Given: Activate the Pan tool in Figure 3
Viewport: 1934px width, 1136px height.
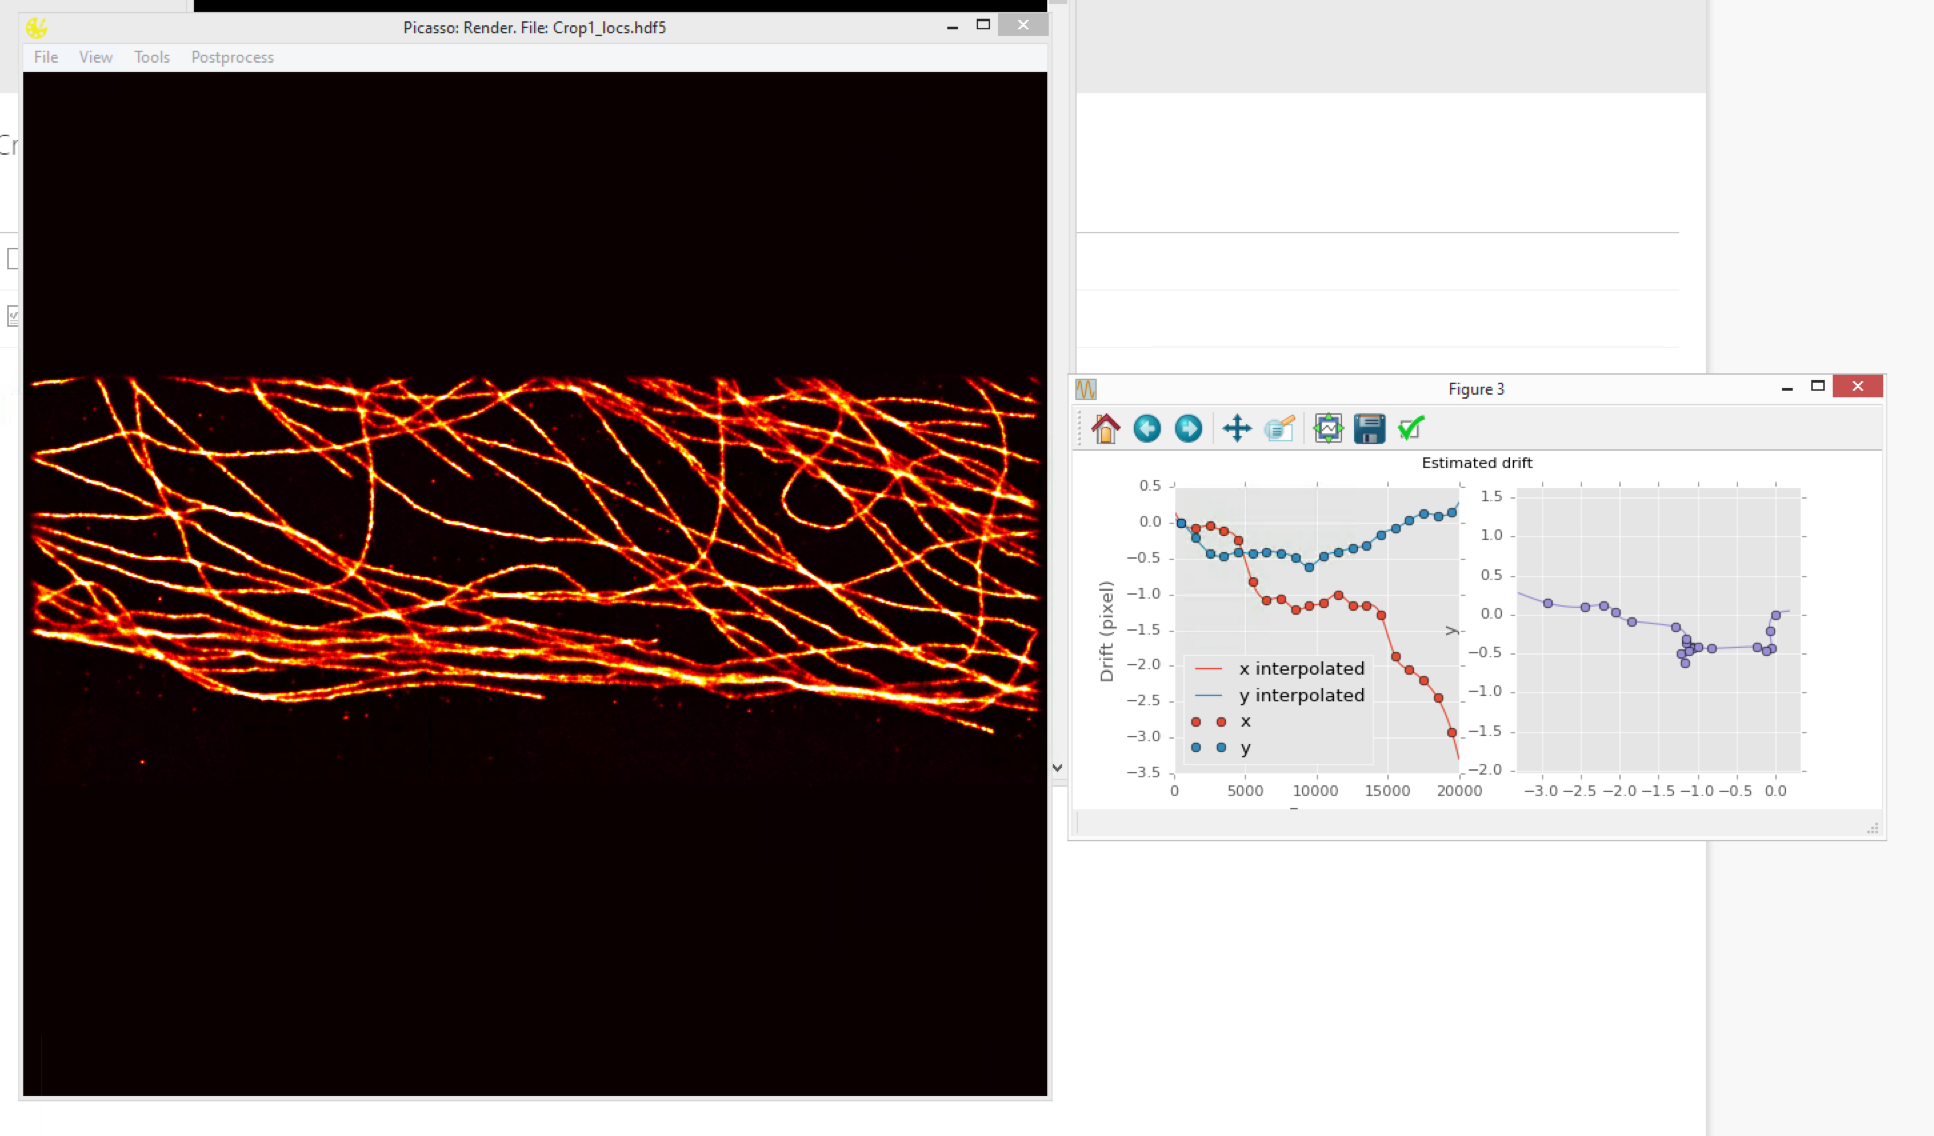Looking at the screenshot, I should [x=1237, y=428].
